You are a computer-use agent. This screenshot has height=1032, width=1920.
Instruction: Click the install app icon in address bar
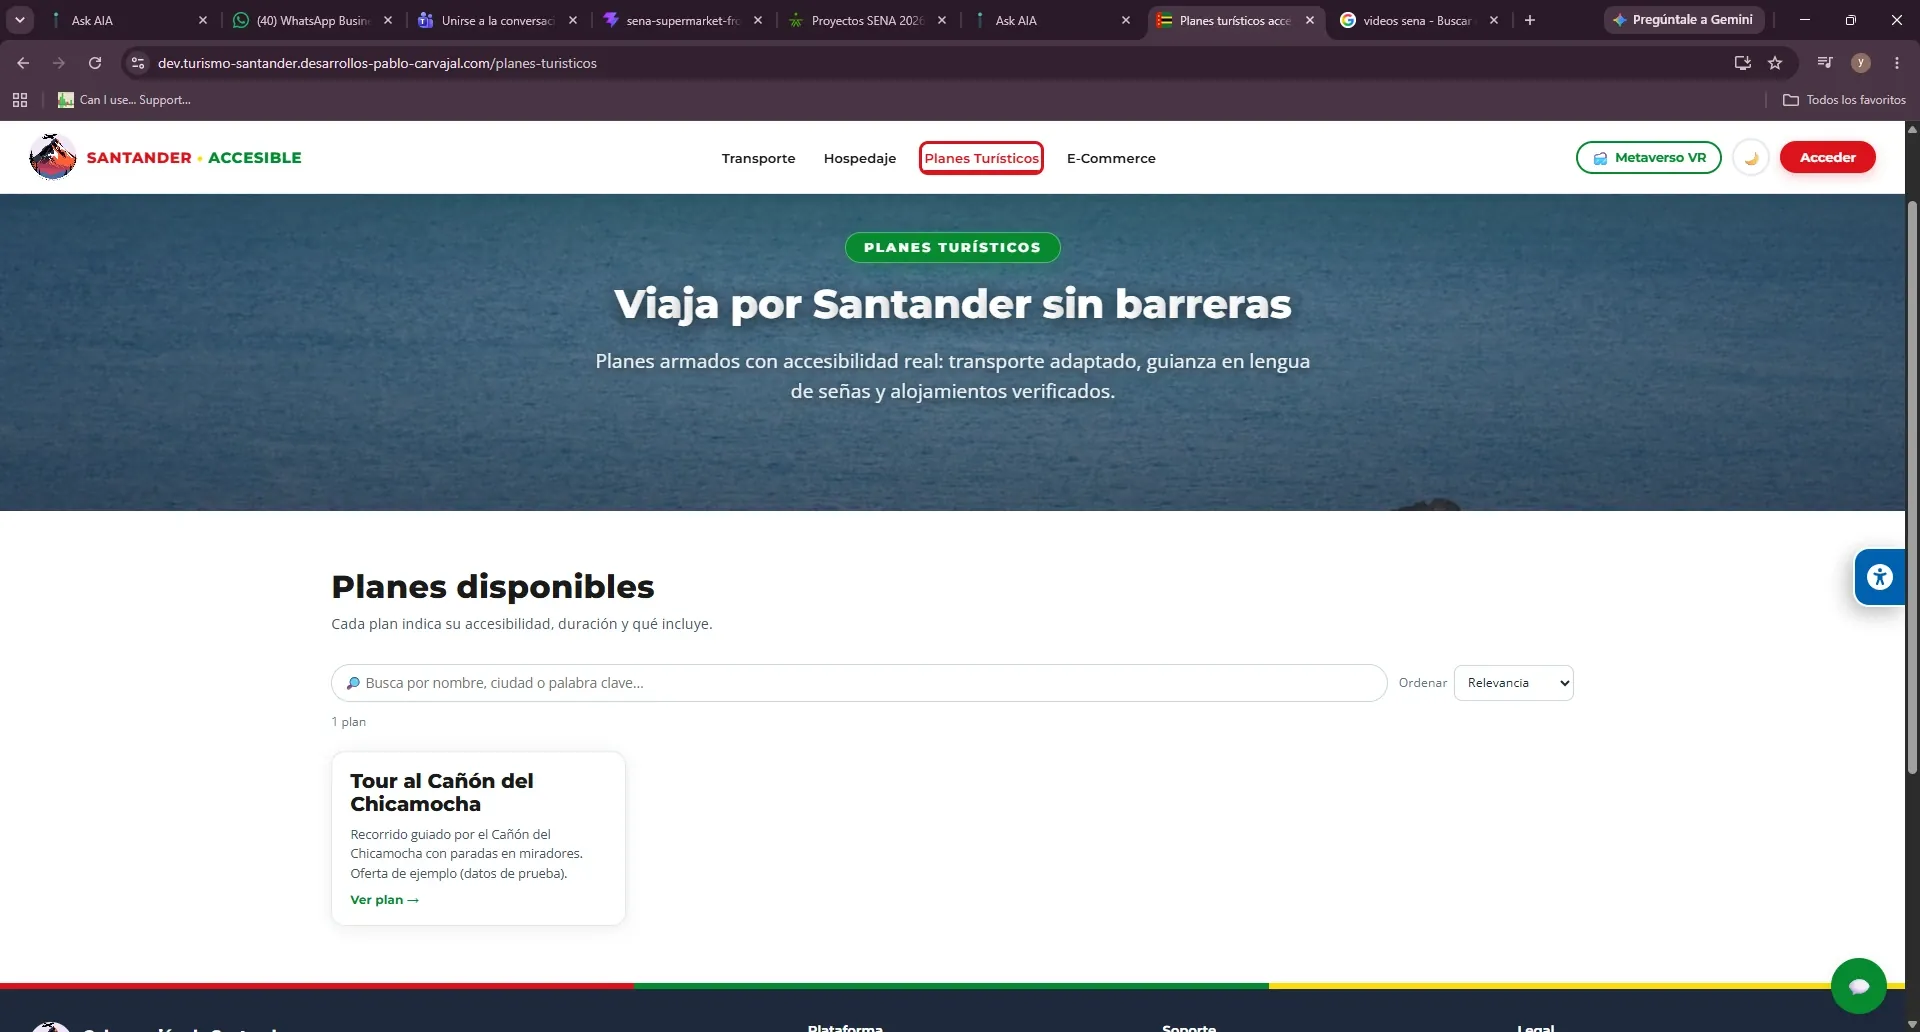coord(1743,63)
